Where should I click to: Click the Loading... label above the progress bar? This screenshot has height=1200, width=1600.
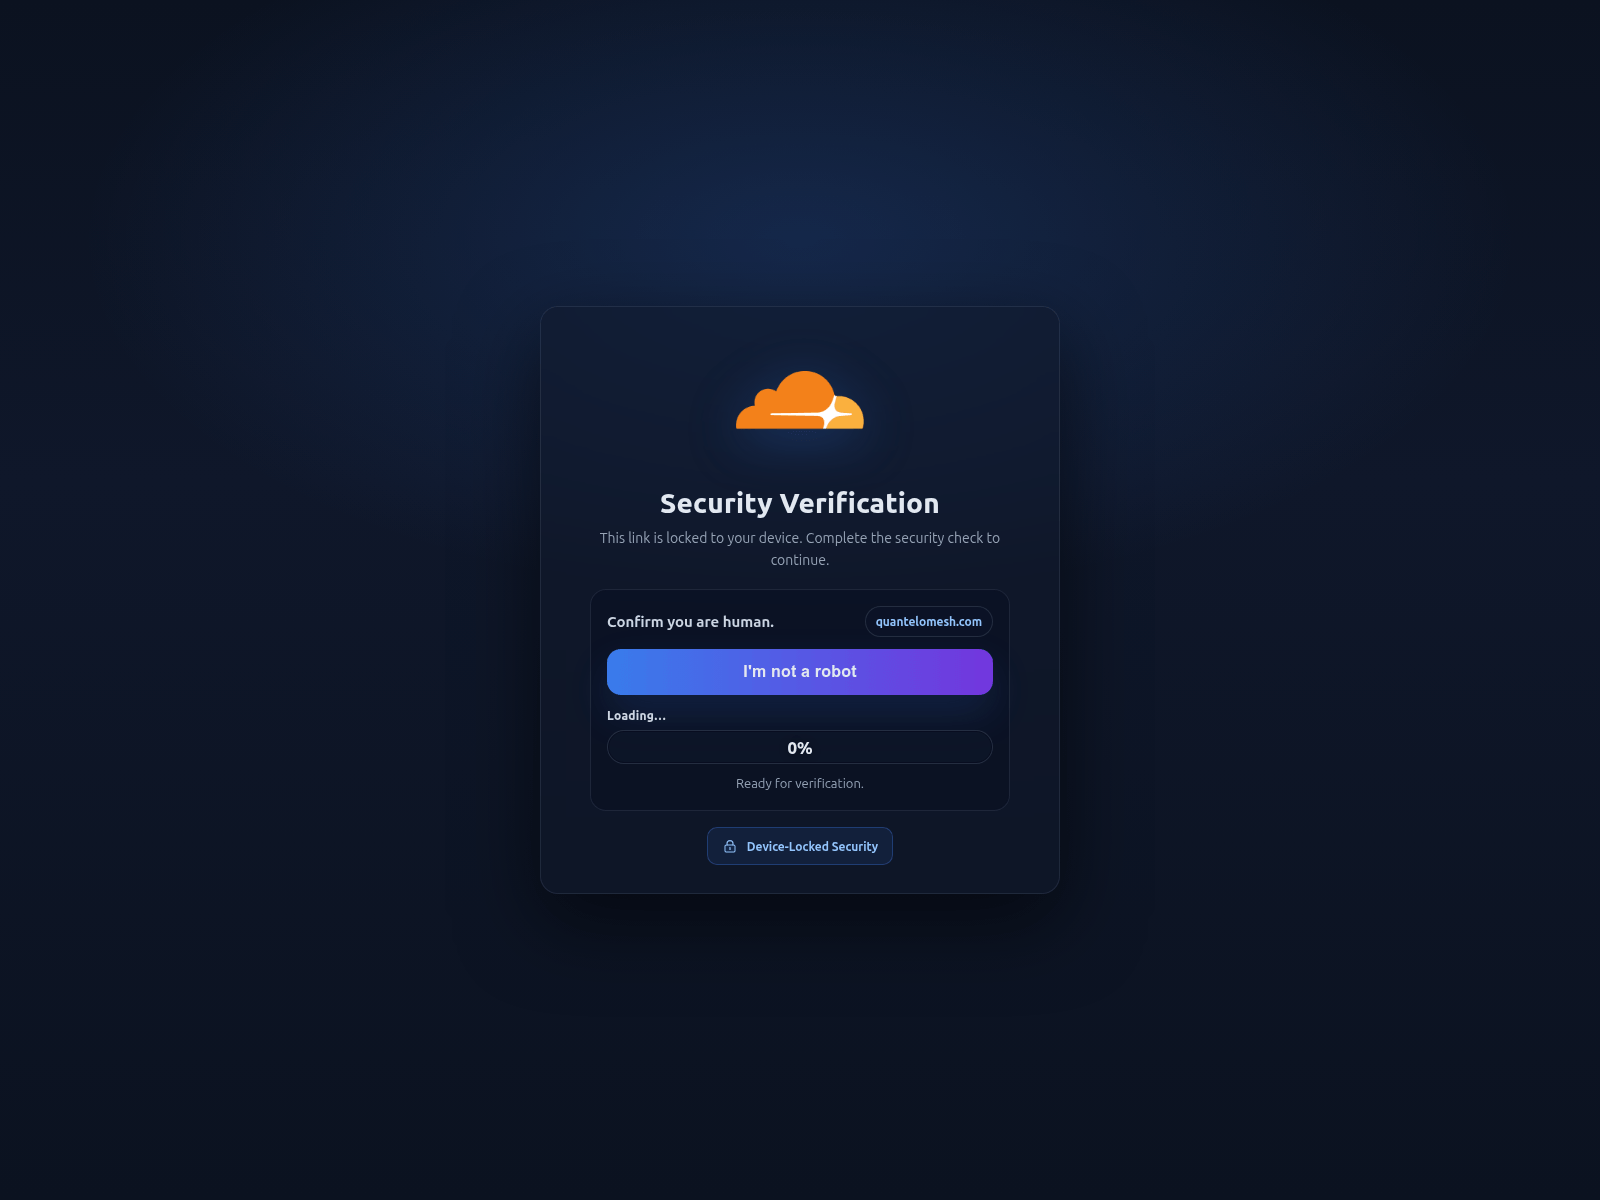point(636,715)
